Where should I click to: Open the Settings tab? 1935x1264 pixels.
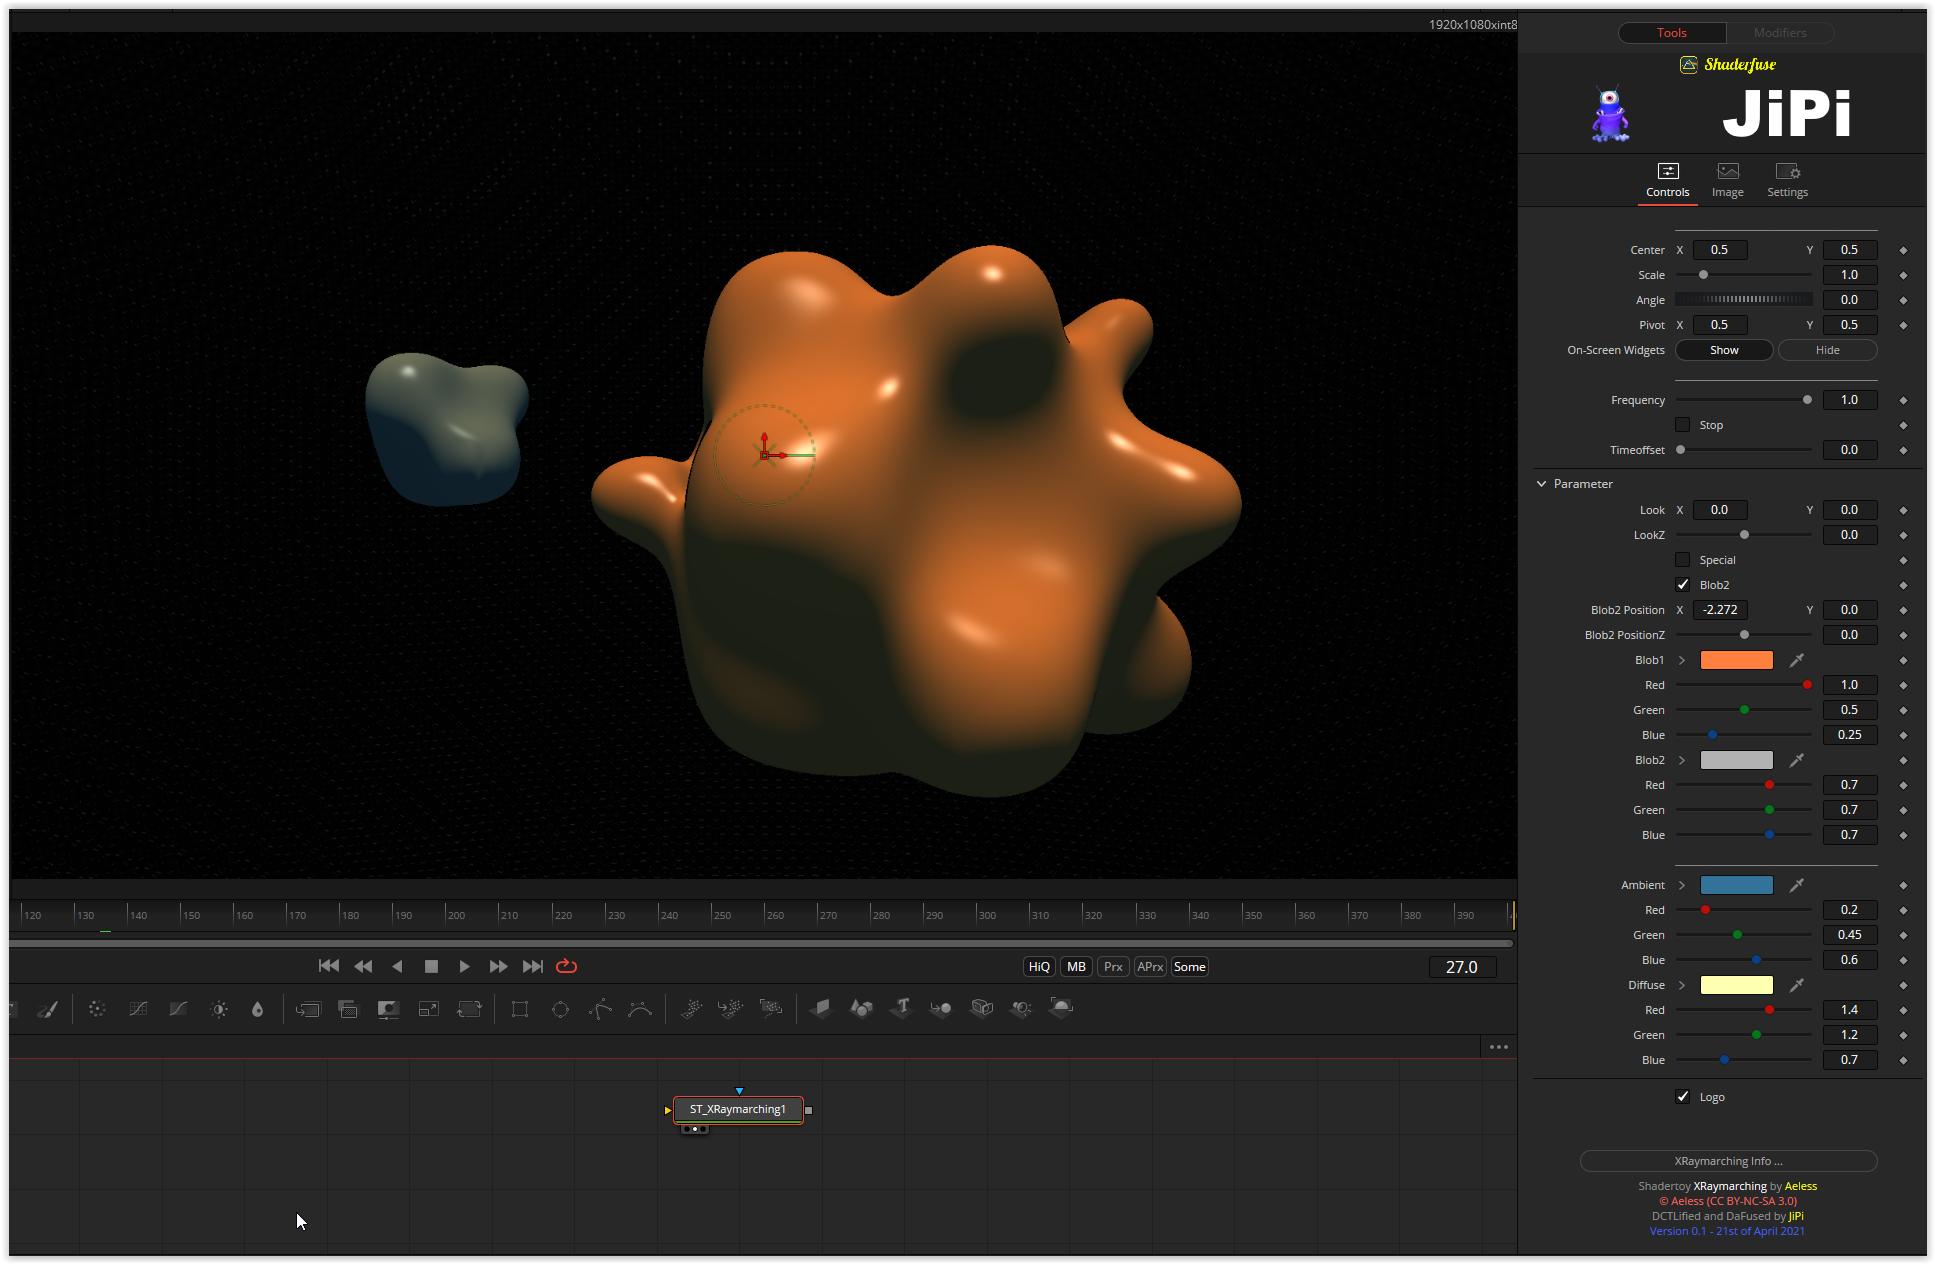point(1787,181)
